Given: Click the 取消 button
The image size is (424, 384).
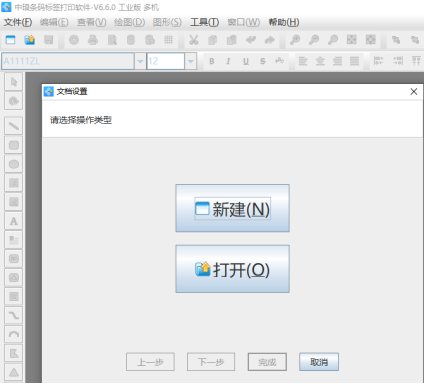Looking at the screenshot, I should (x=319, y=362).
